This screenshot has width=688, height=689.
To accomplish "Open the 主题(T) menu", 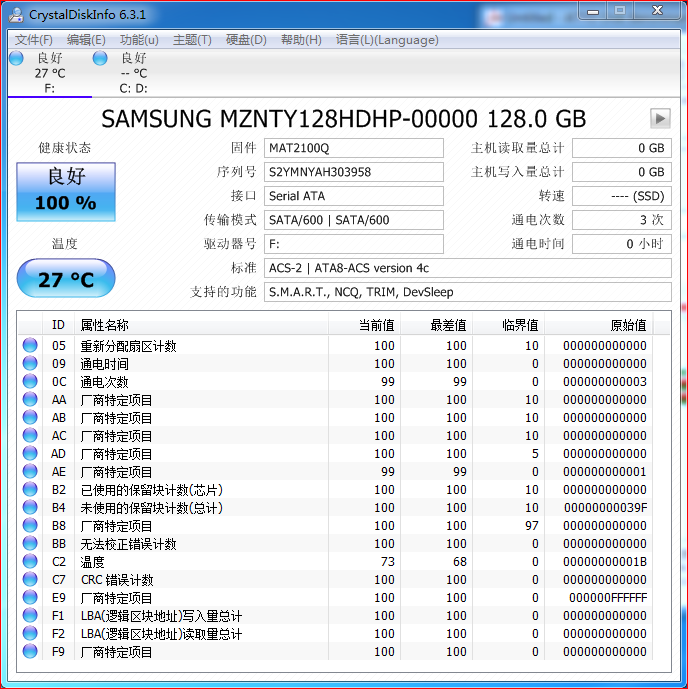I will [192, 40].
